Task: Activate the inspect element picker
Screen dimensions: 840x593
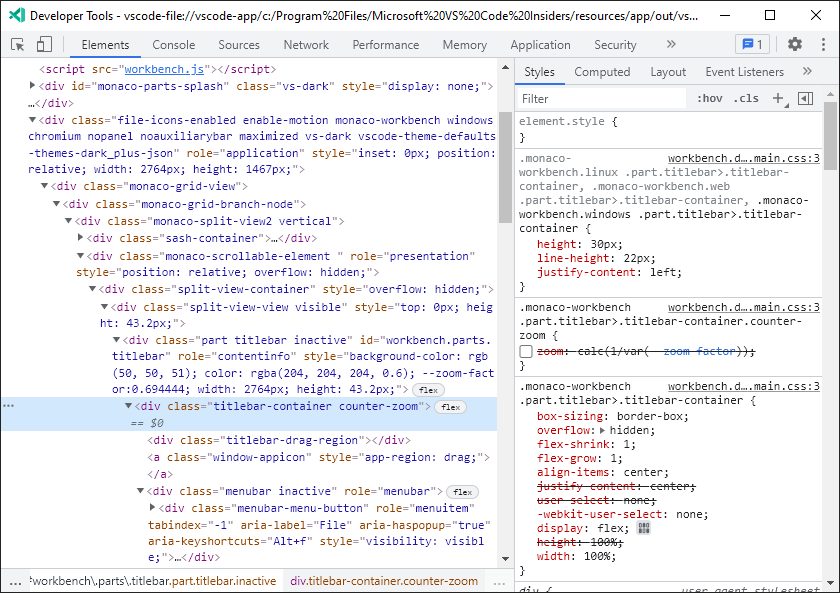Action: pos(16,44)
